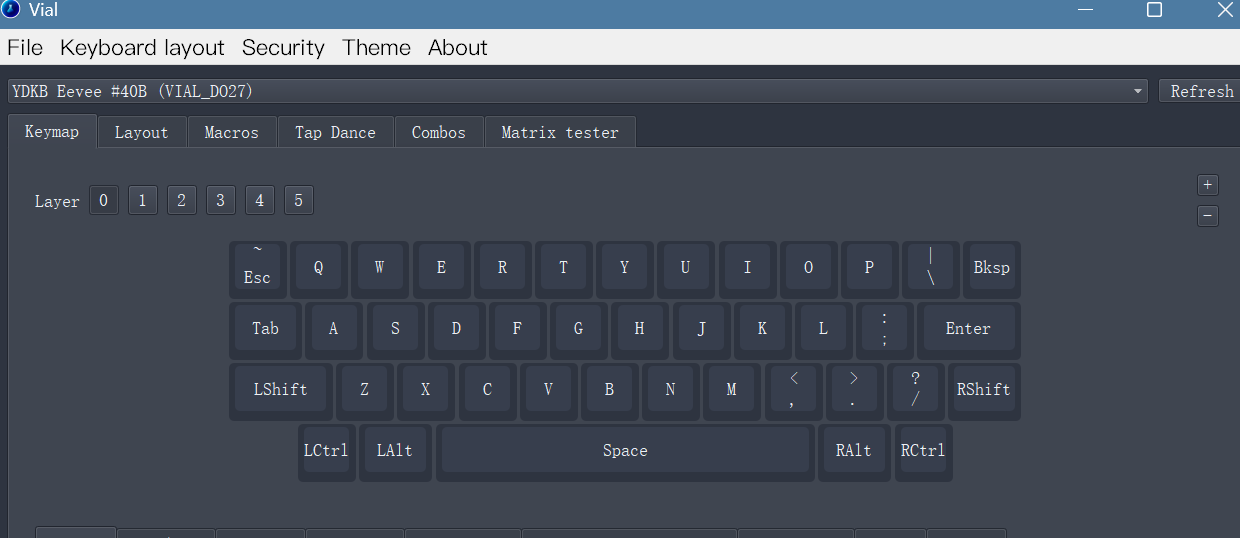Zoom out keymap with minus button
Screen dimensions: 1240x538
click(1208, 215)
